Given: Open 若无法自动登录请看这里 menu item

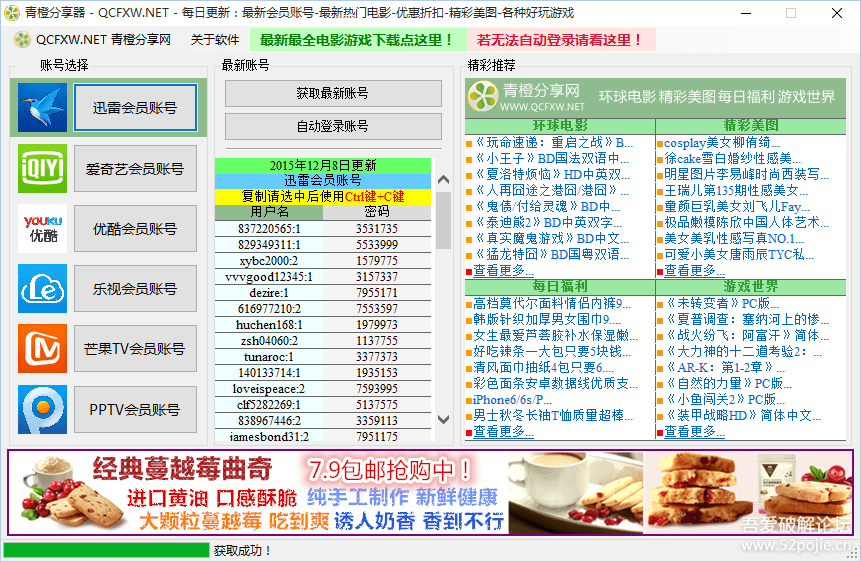Looking at the screenshot, I should pyautogui.click(x=560, y=40).
